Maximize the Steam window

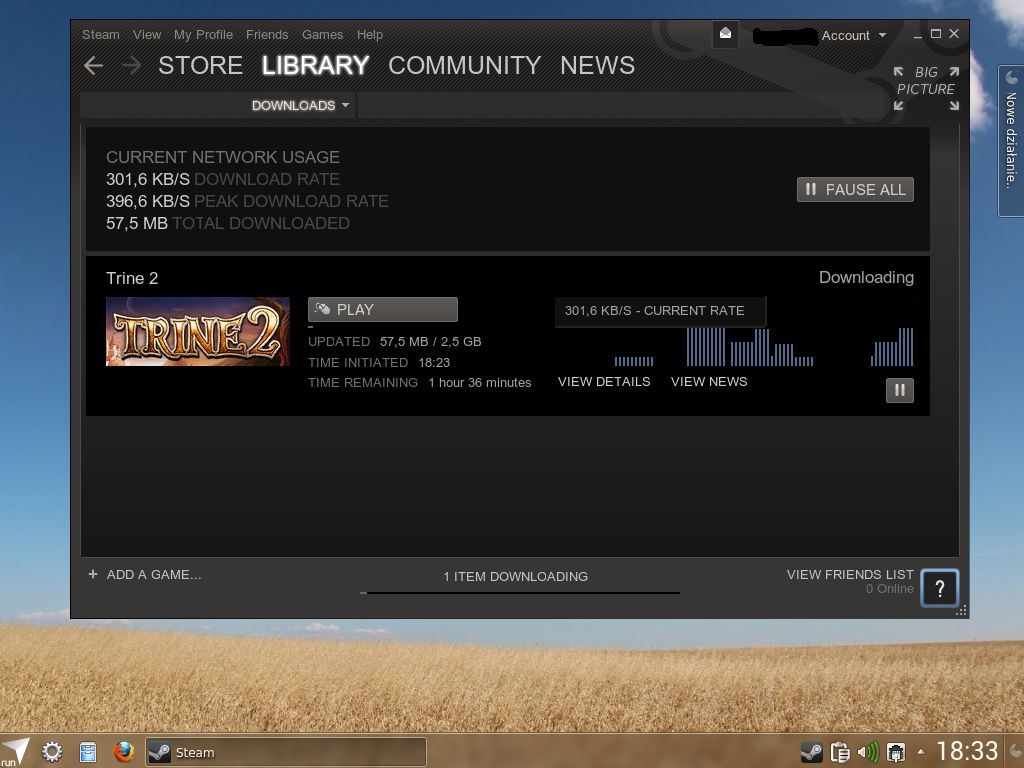936,34
